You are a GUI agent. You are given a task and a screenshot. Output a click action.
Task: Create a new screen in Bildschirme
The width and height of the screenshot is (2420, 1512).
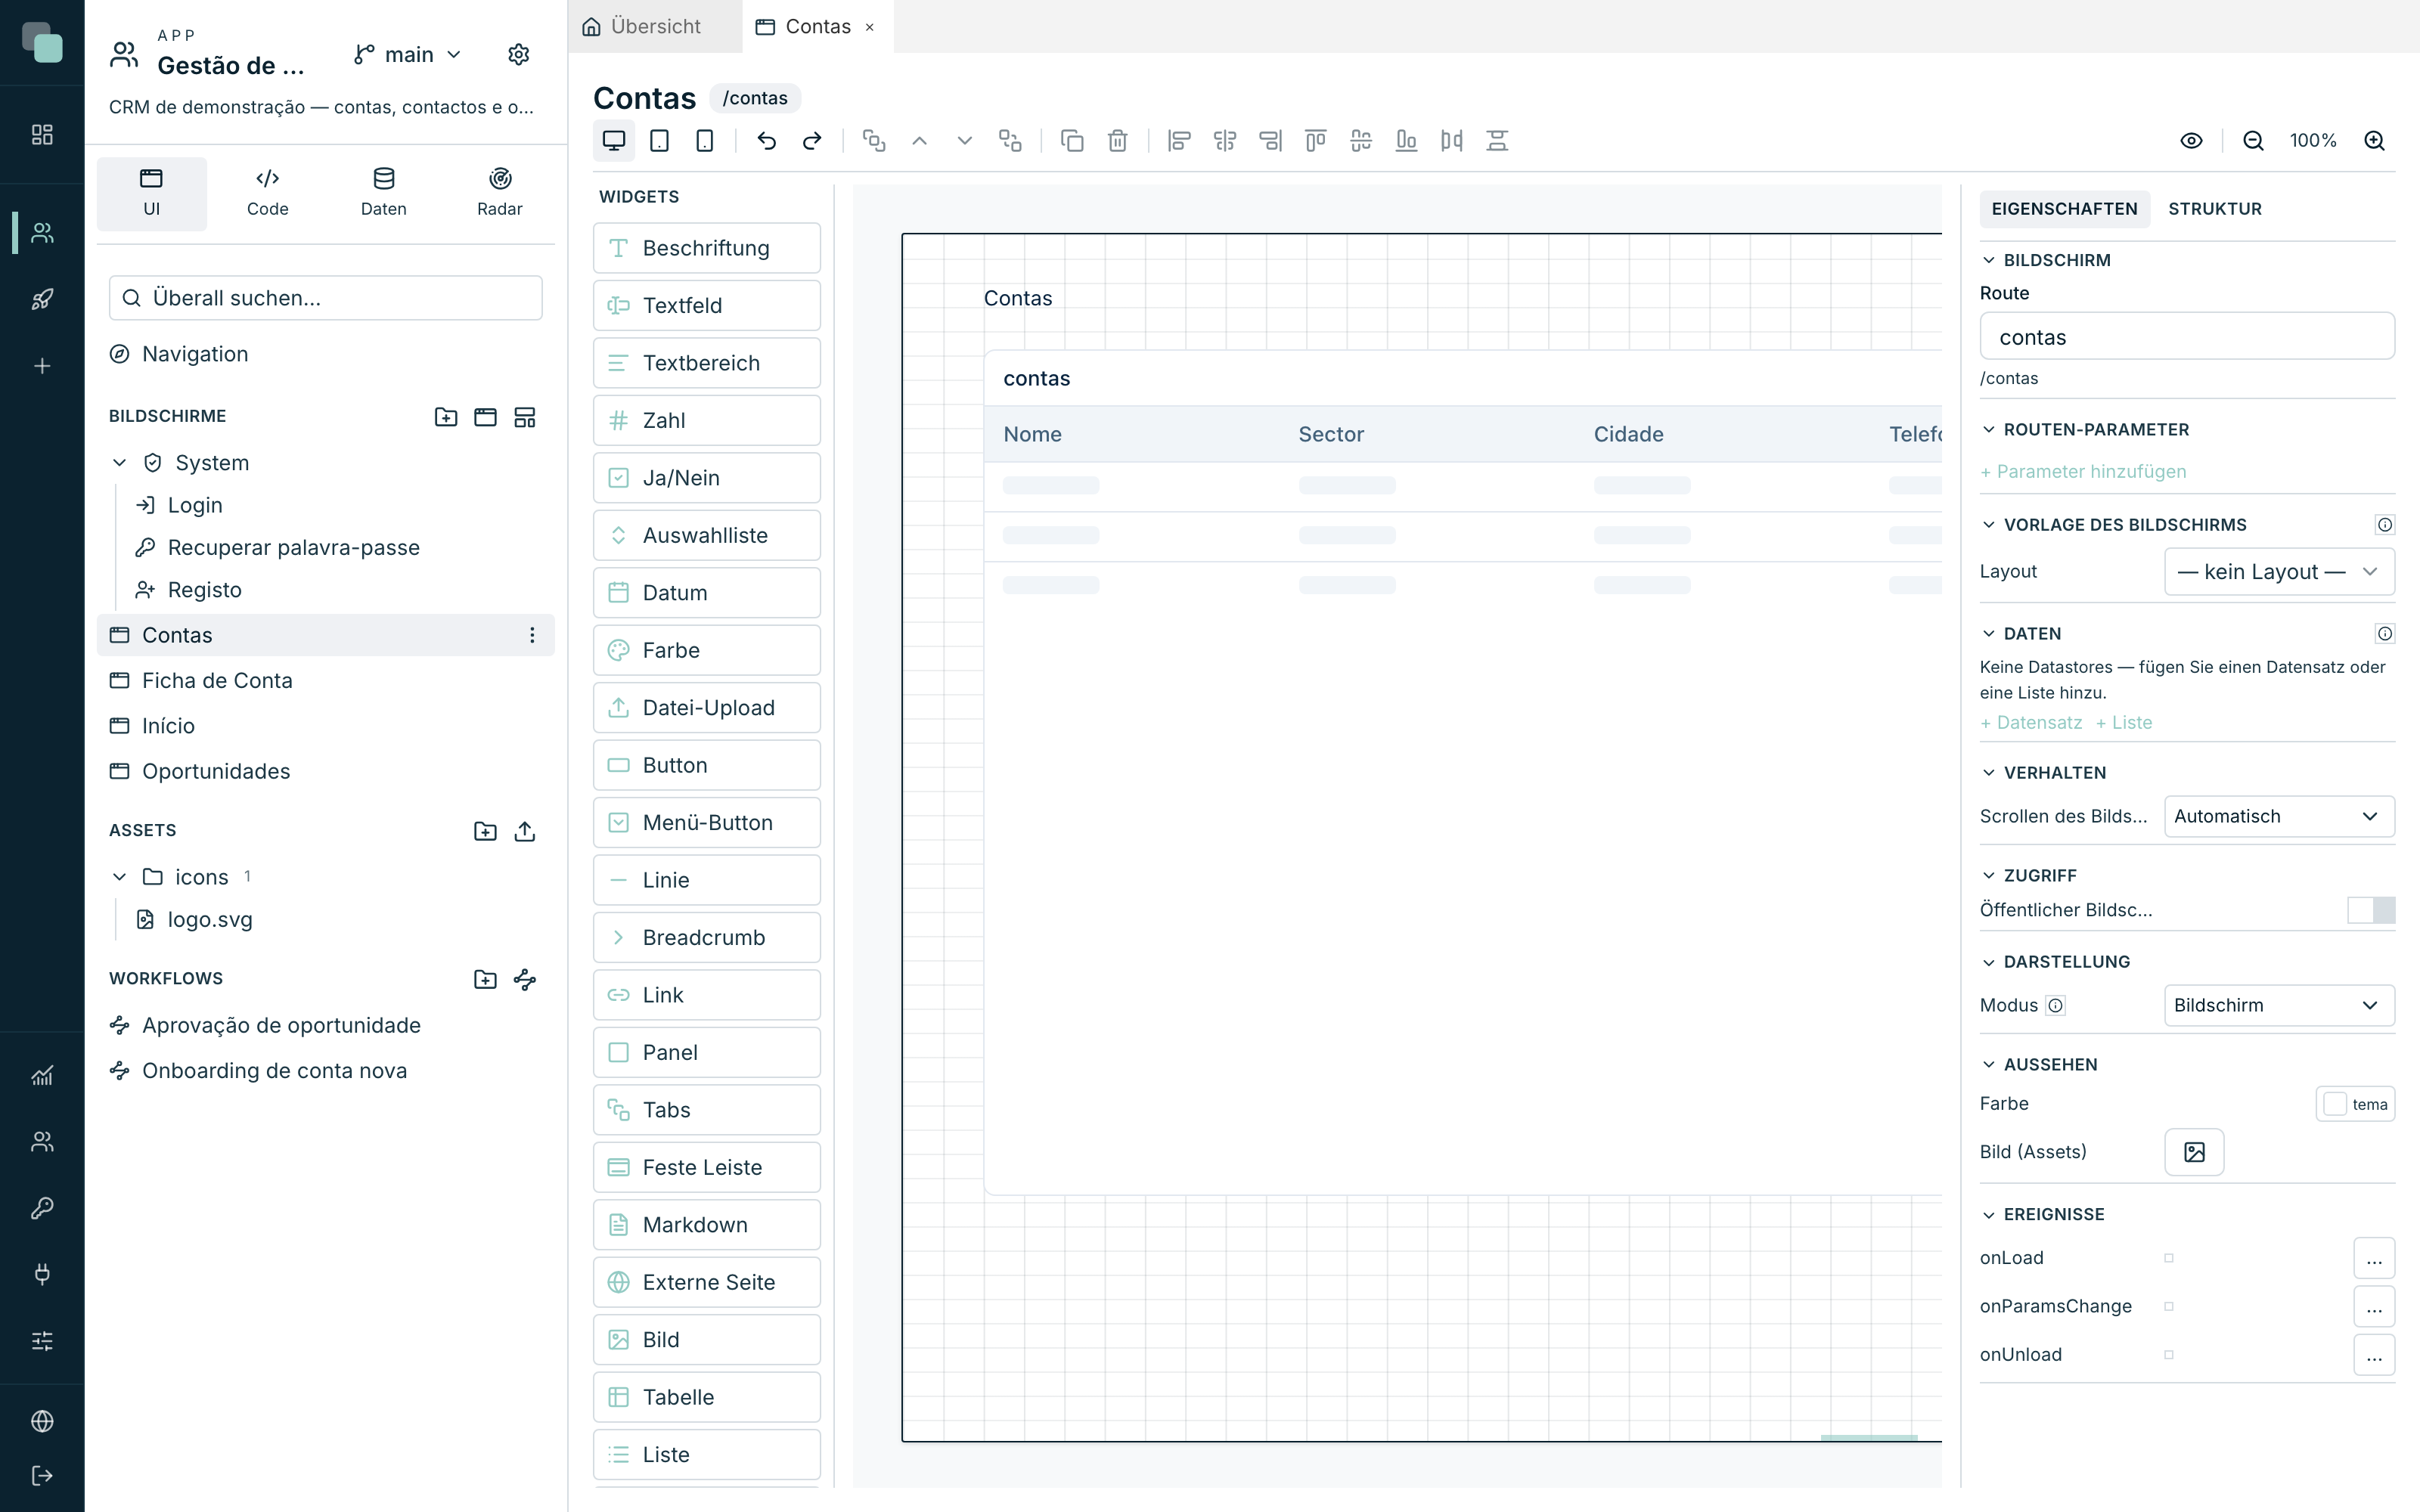point(485,417)
